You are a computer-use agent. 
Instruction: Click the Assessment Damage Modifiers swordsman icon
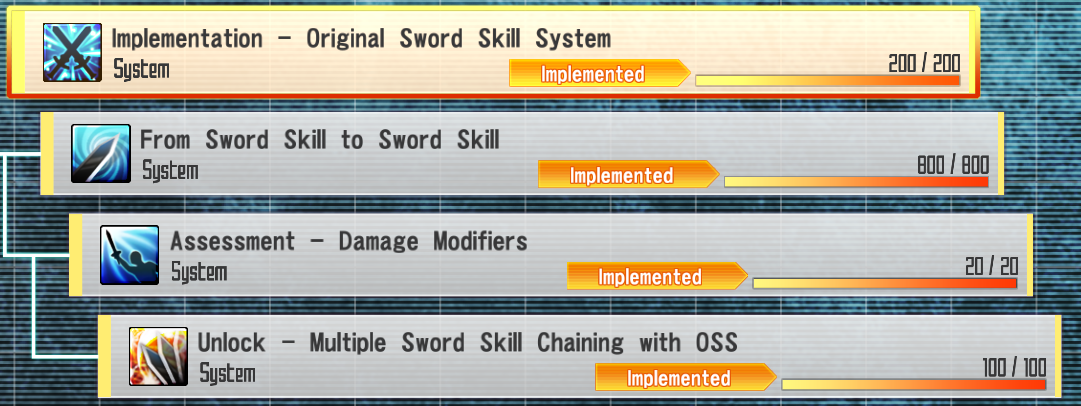click(130, 254)
